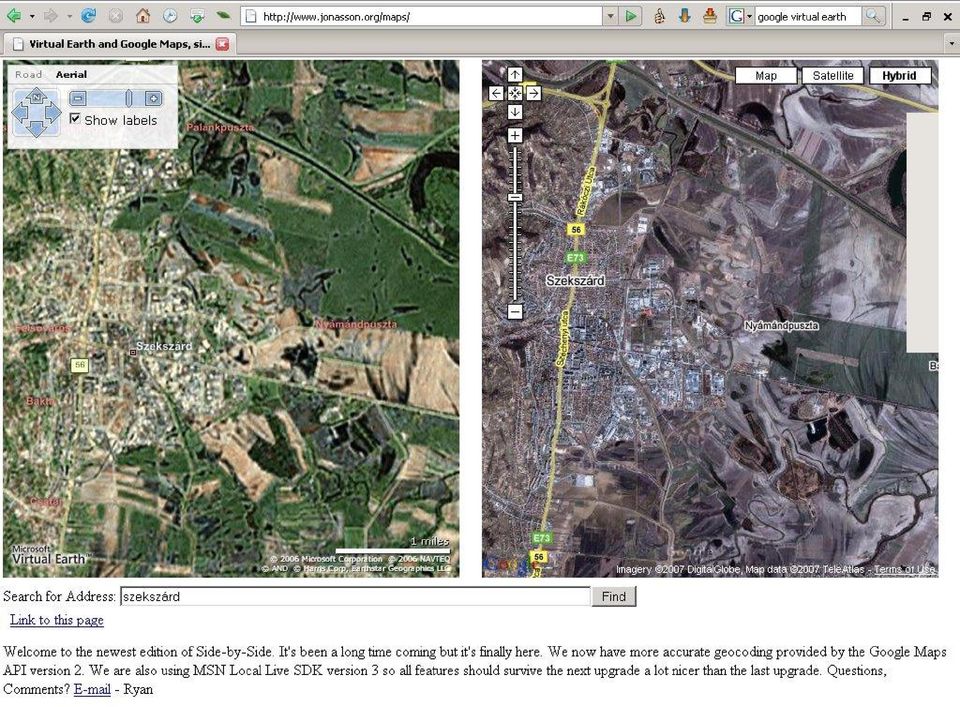This screenshot has width=960, height=707.
Task: Pan Google map right
Action: click(534, 93)
